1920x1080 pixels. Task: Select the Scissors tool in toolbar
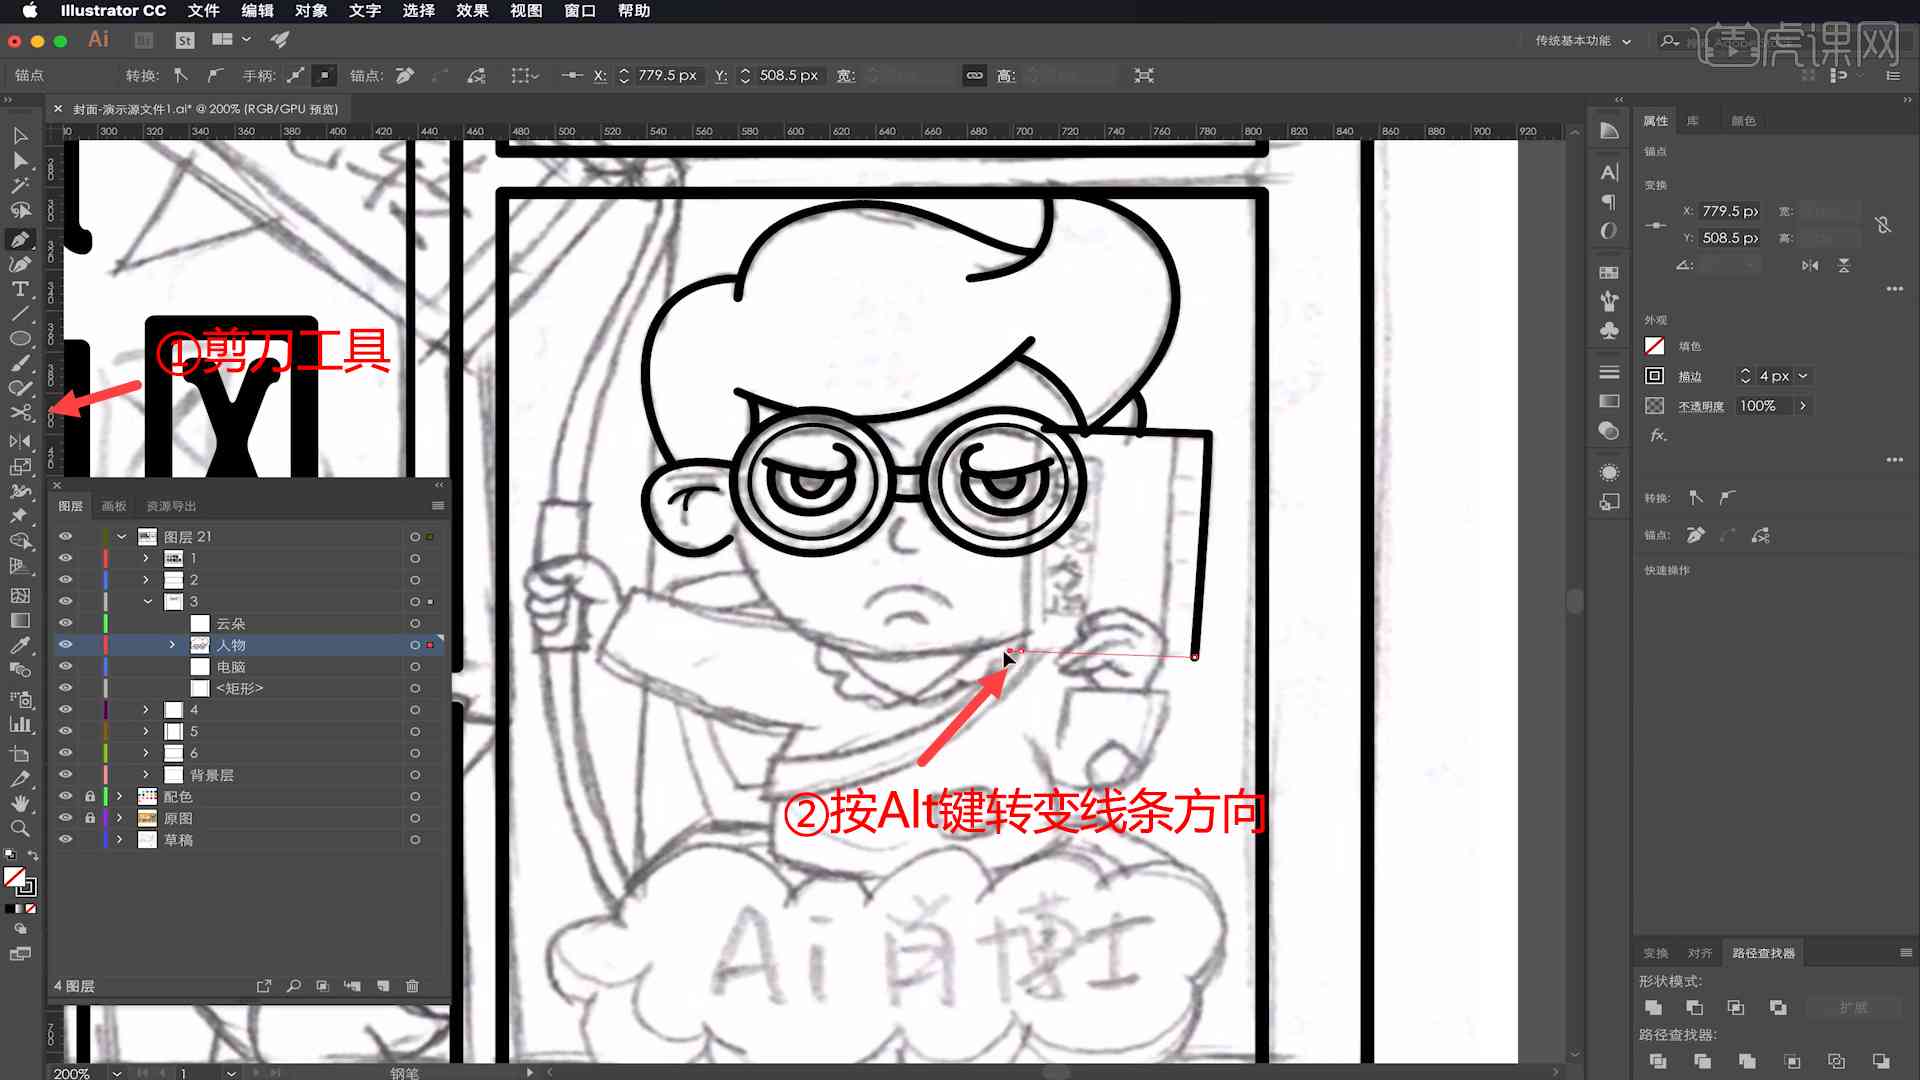pos(18,413)
